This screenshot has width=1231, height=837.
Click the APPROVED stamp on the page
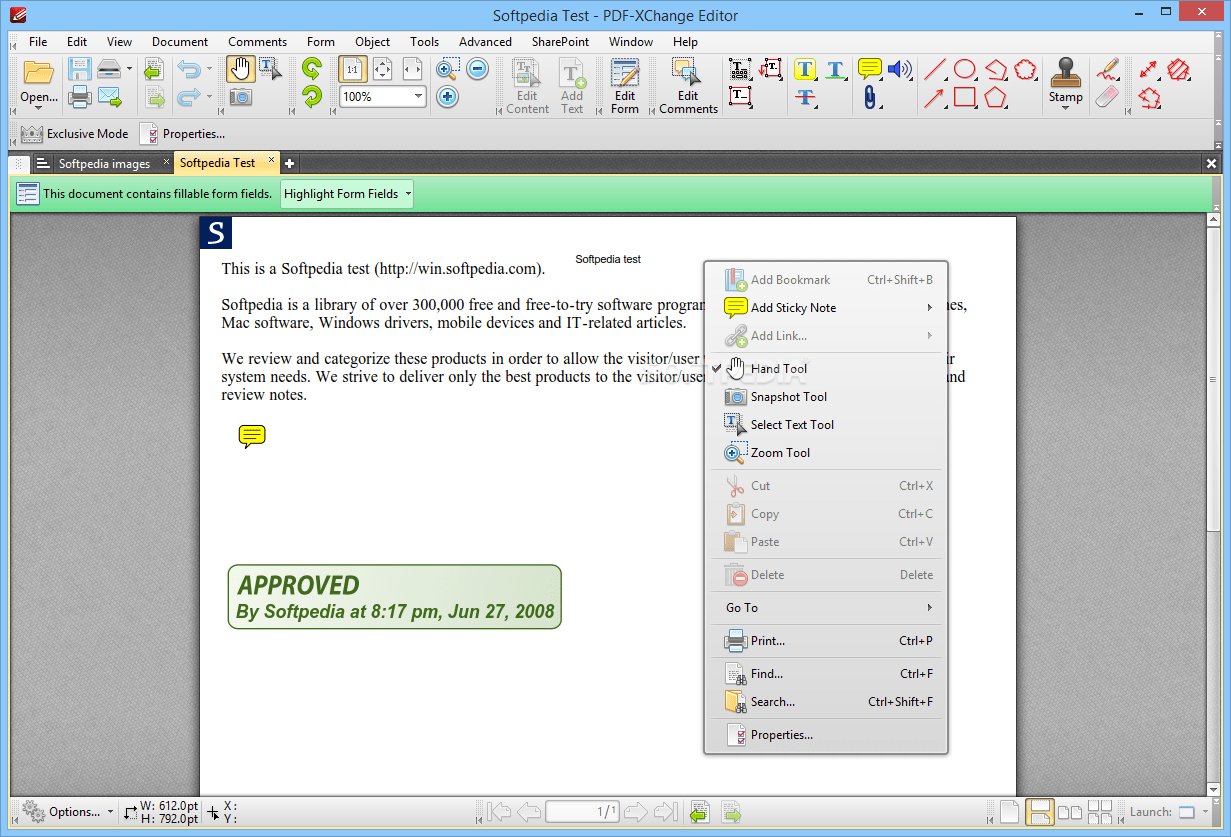pyautogui.click(x=395, y=597)
